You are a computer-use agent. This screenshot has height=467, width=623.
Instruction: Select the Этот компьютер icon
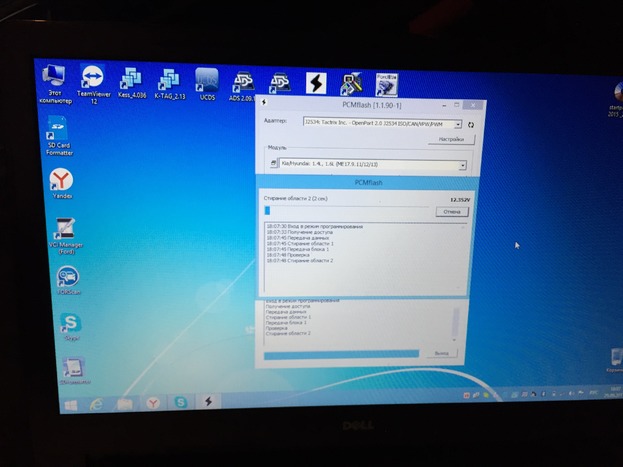click(55, 78)
